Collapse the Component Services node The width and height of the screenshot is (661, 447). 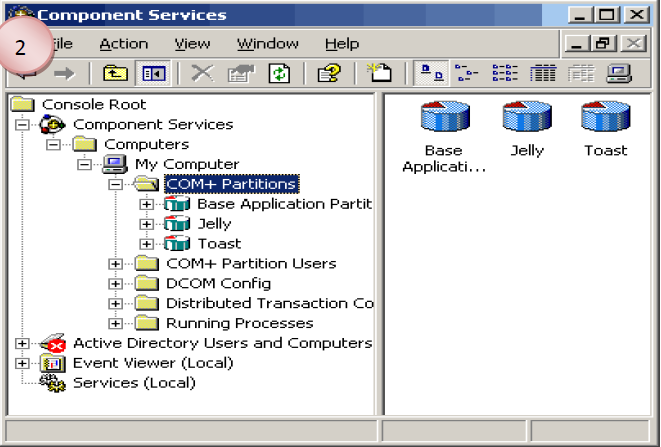(x=22, y=125)
